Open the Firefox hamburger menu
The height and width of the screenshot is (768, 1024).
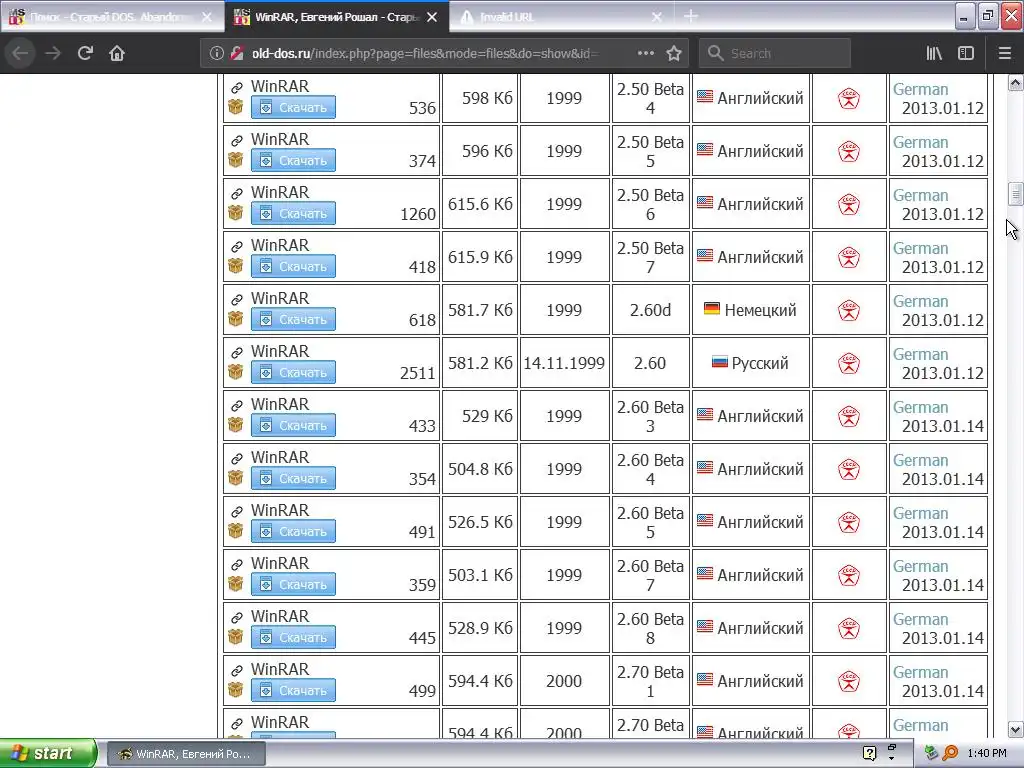pos(1004,53)
